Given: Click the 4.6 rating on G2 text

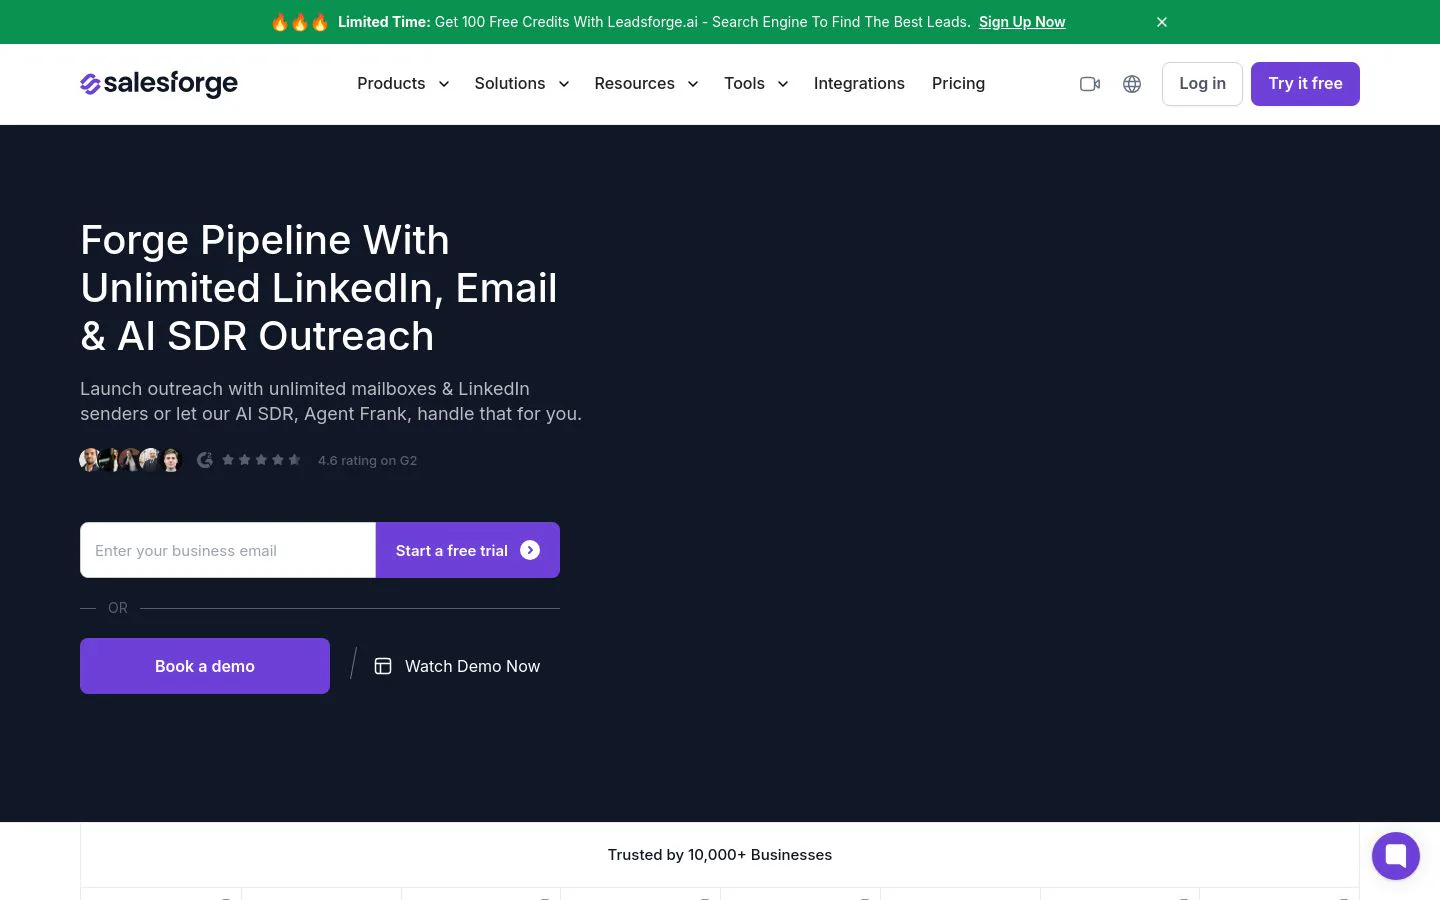Looking at the screenshot, I should point(367,460).
